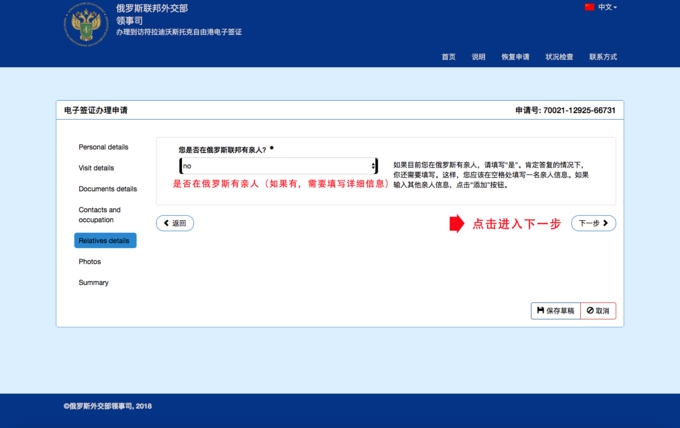Select Personal details in the sidebar
Viewport: 680px width, 428px height.
click(x=103, y=147)
